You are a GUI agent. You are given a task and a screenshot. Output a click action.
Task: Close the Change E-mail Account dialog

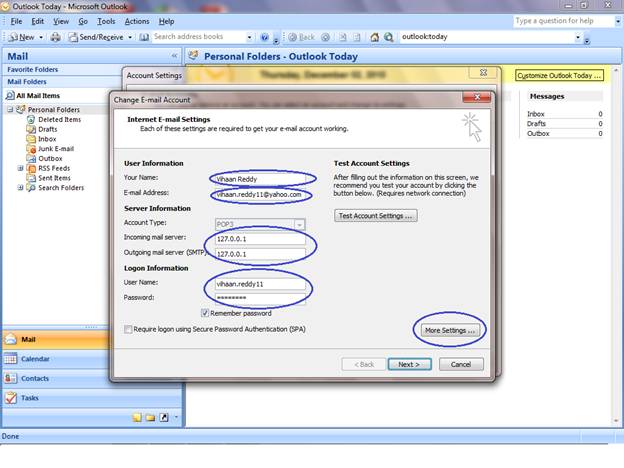pyautogui.click(x=477, y=97)
